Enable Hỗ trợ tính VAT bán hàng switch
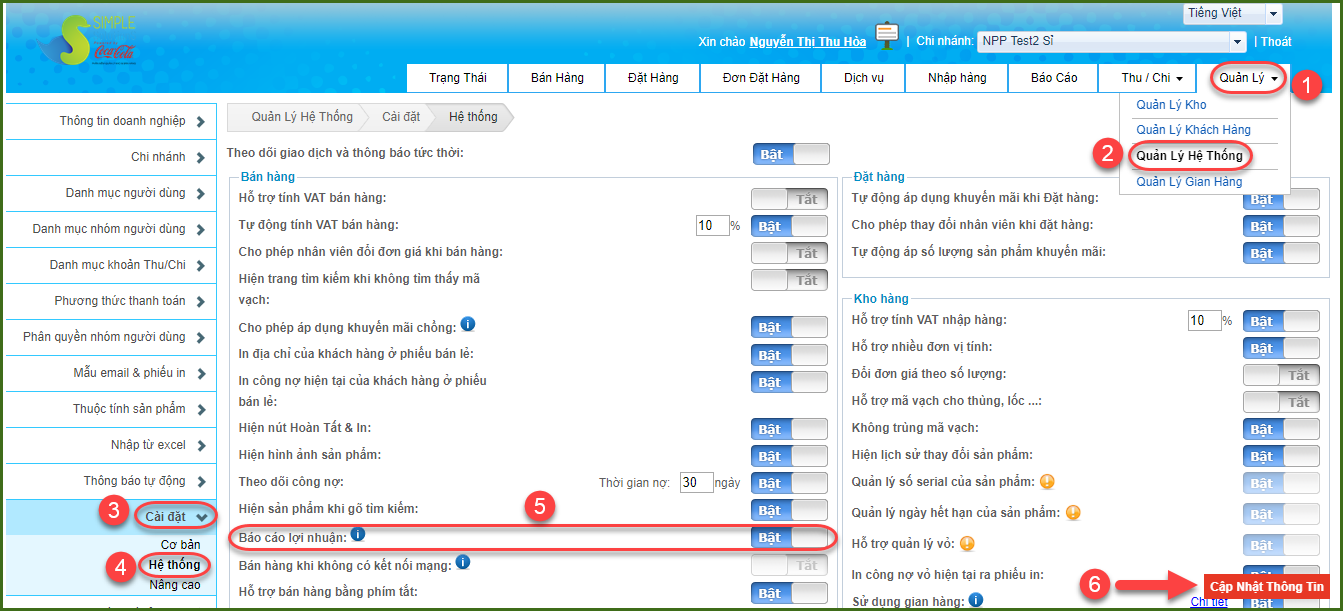Screen dimensions: 1343x611 click(789, 199)
